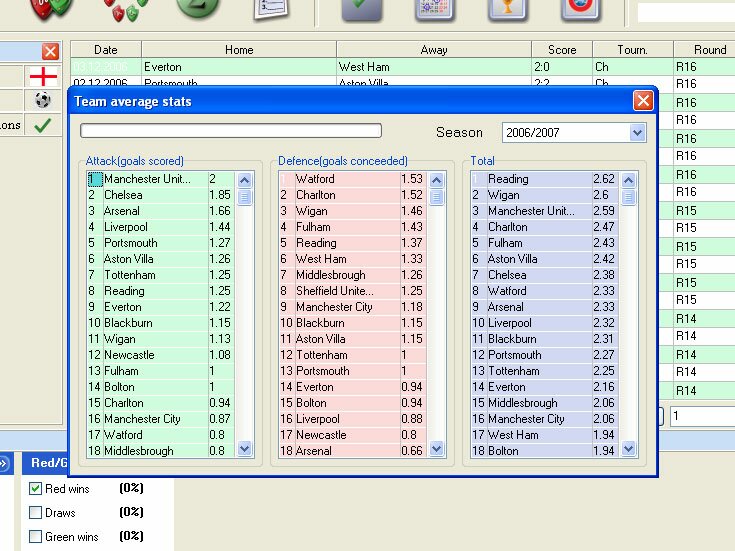Viewport: 735px width, 551px height.
Task: Click the double-arrow expander at bottom left
Action: (x=4, y=464)
